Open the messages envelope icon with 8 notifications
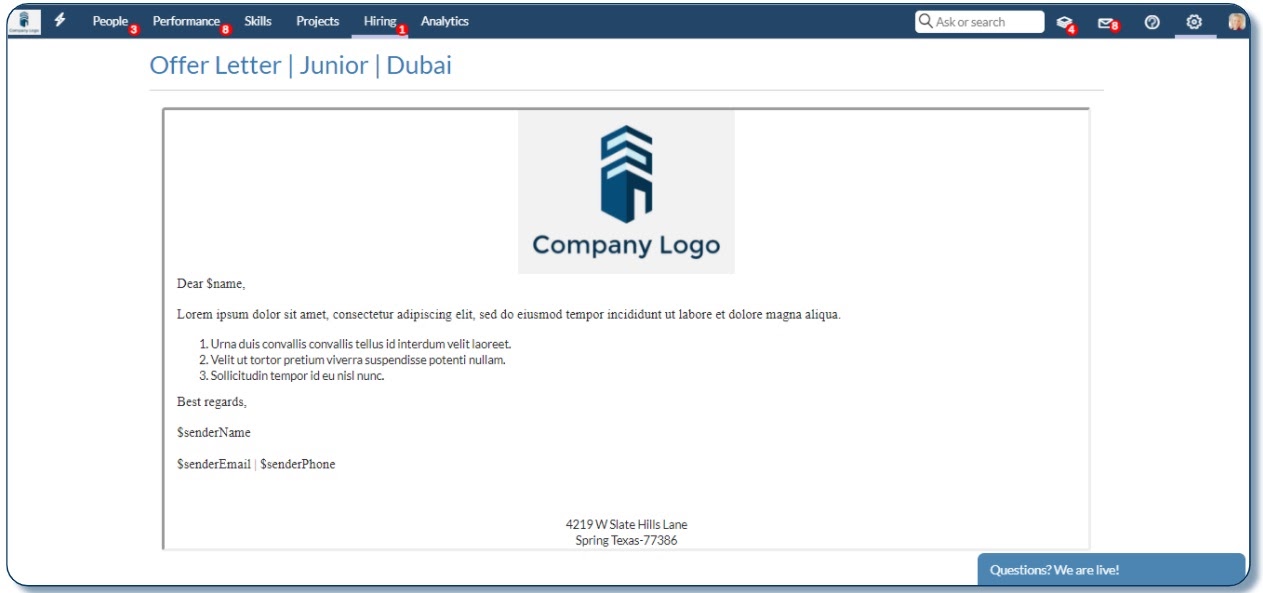The image size is (1263, 593). pos(1105,21)
